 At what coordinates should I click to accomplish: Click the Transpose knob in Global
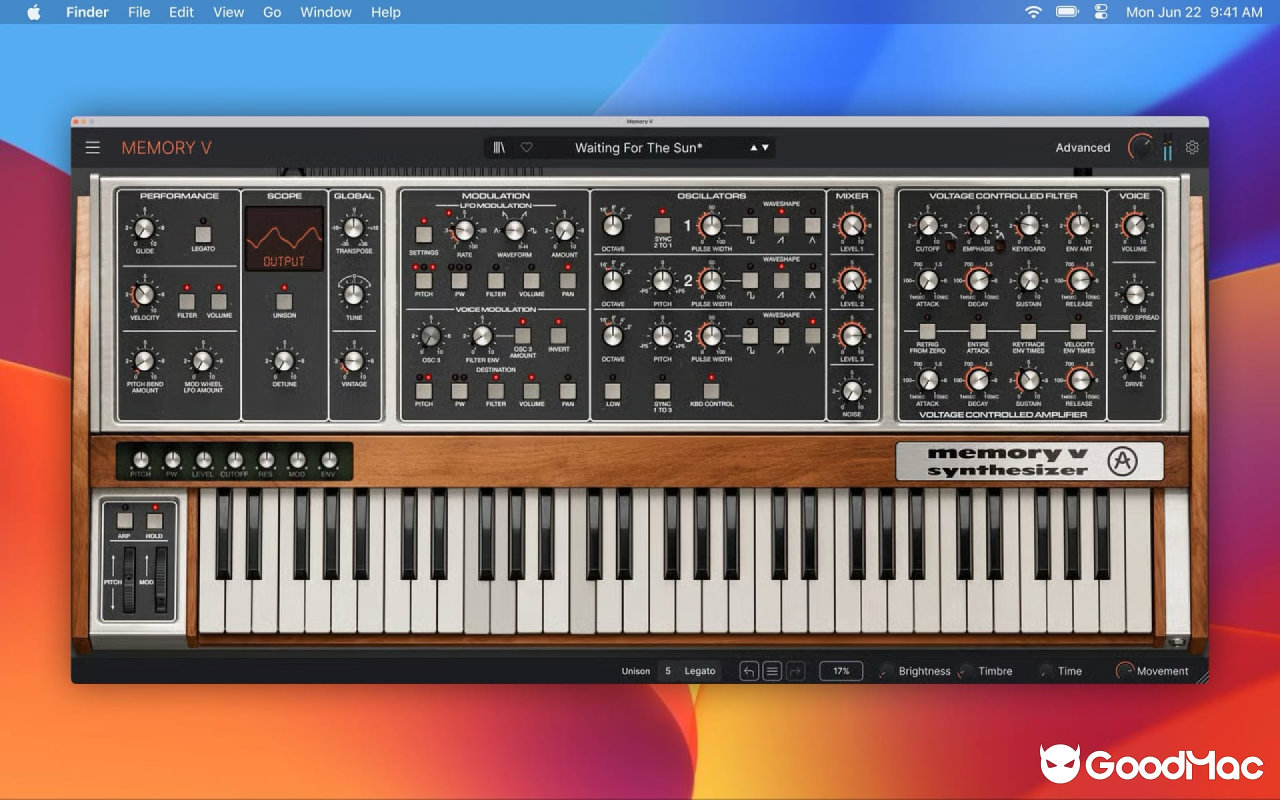(x=353, y=227)
